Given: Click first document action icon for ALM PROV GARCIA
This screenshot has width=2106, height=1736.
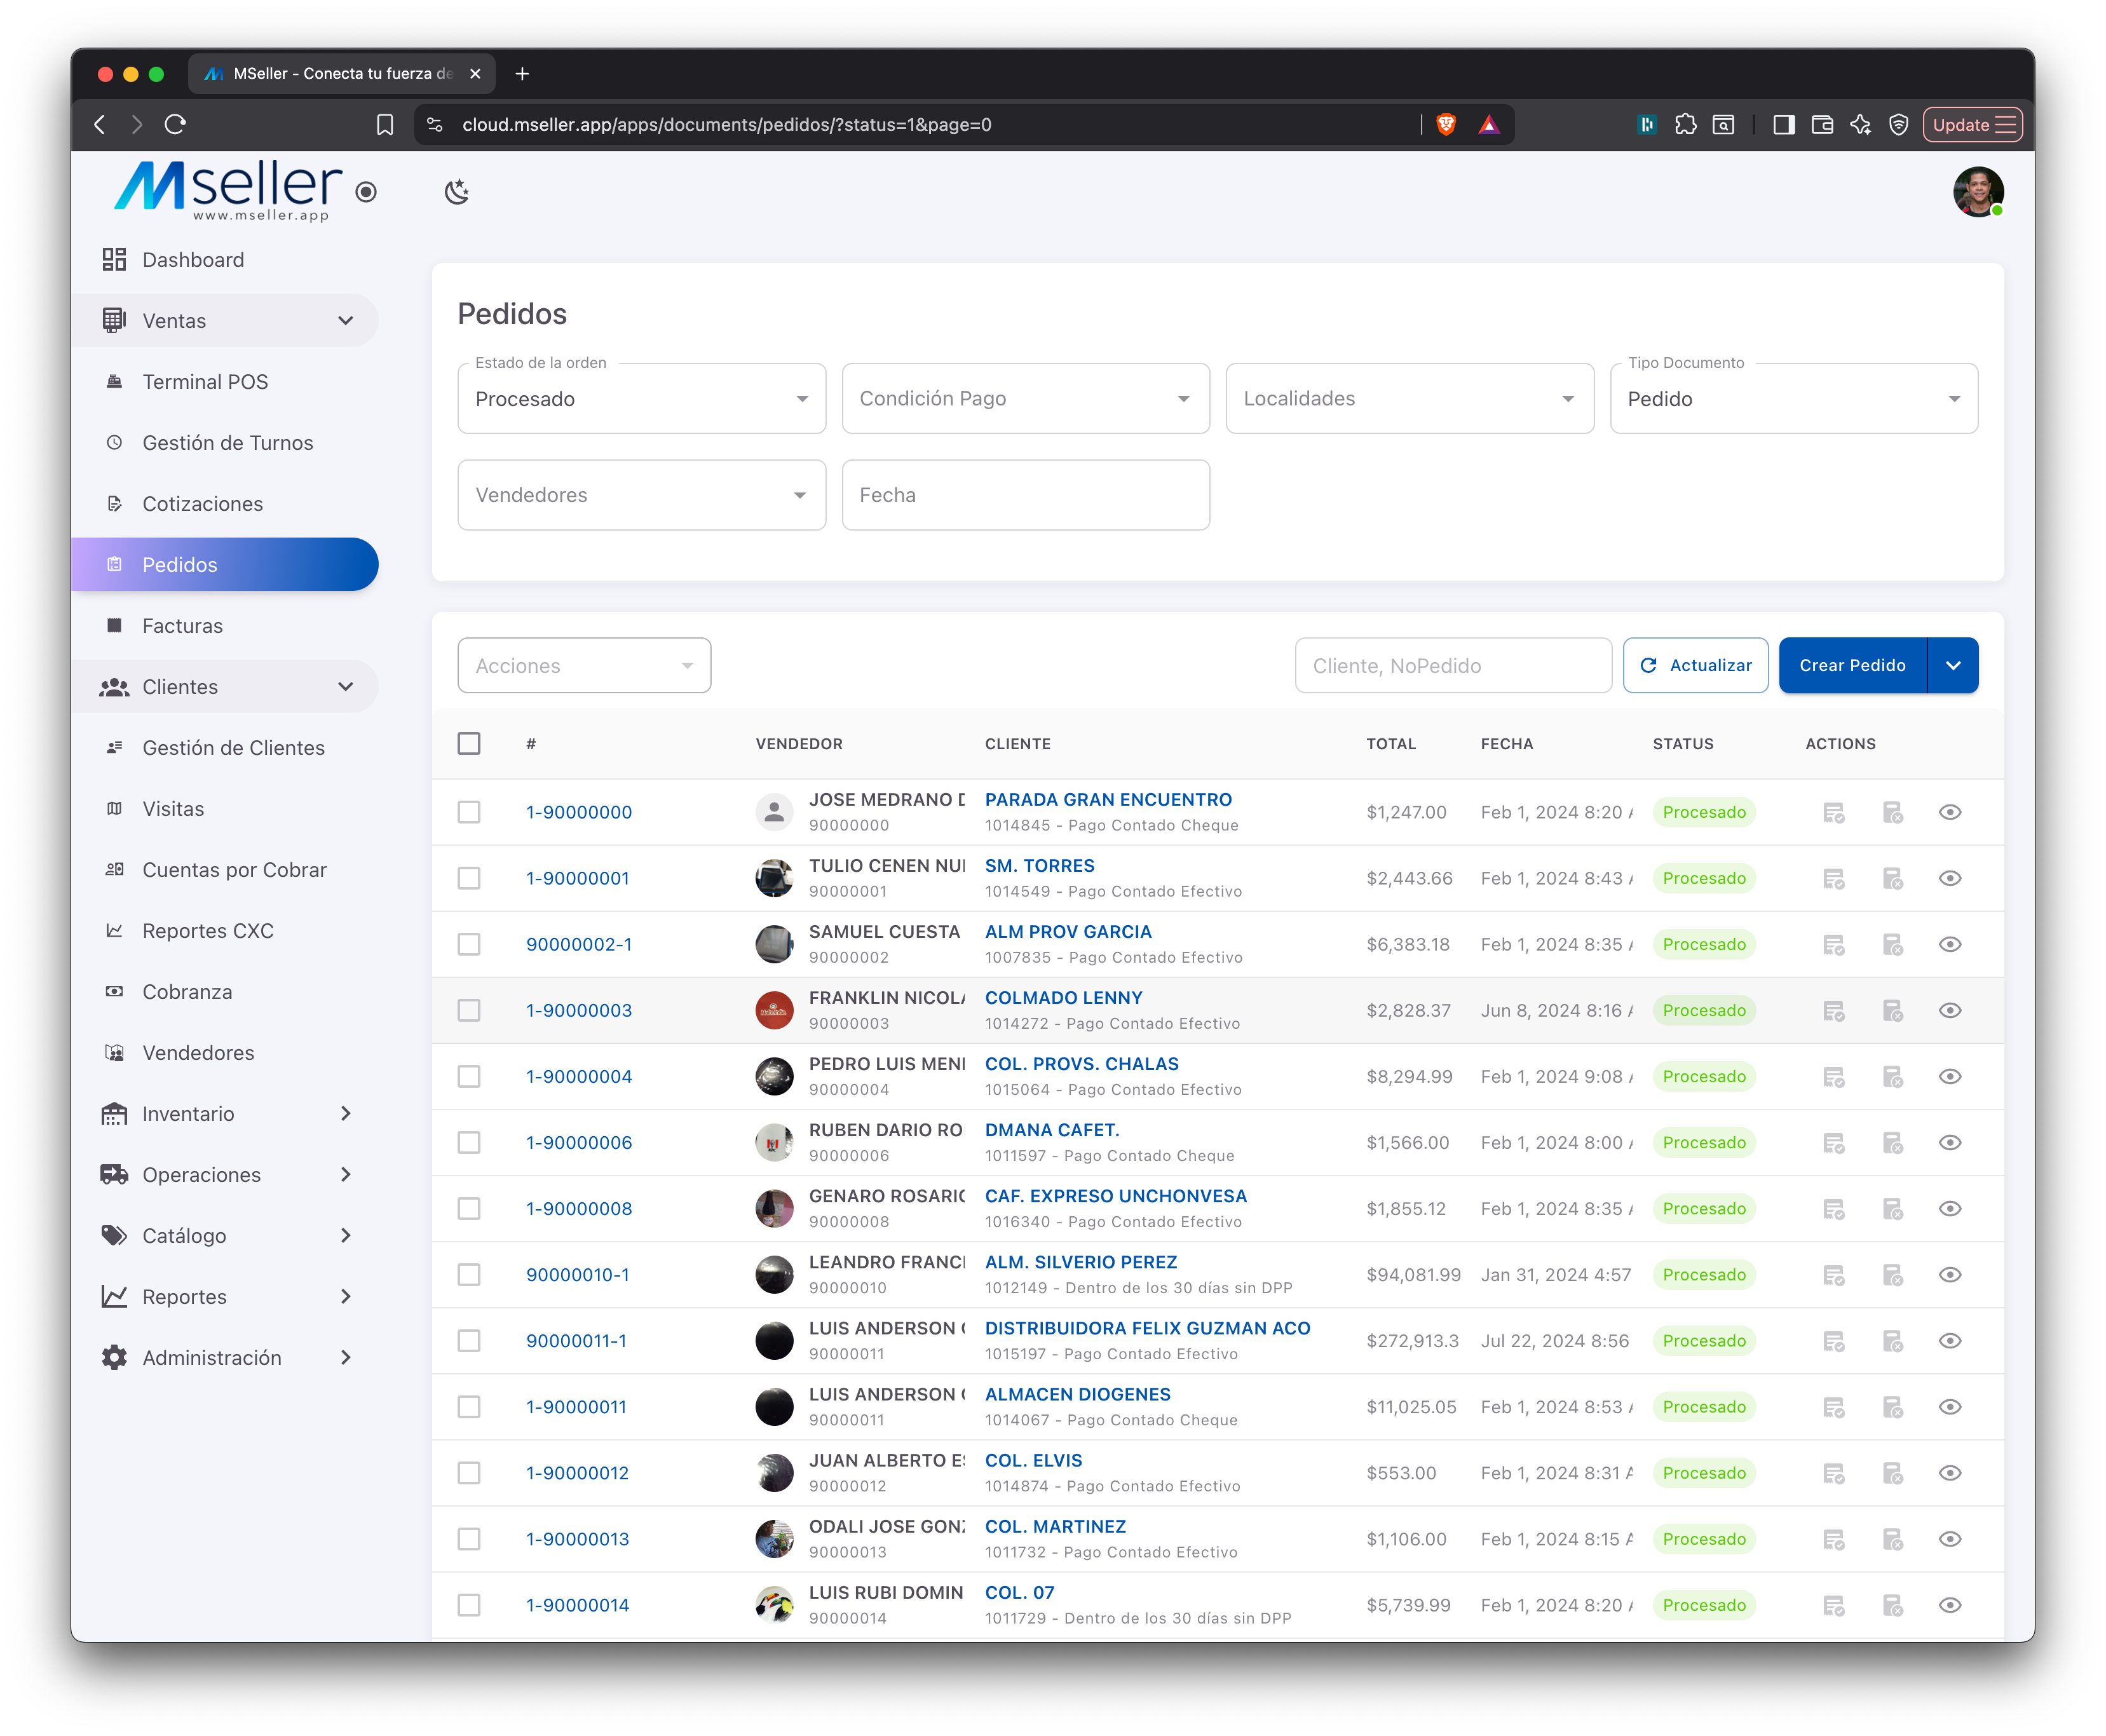Looking at the screenshot, I should [1833, 944].
